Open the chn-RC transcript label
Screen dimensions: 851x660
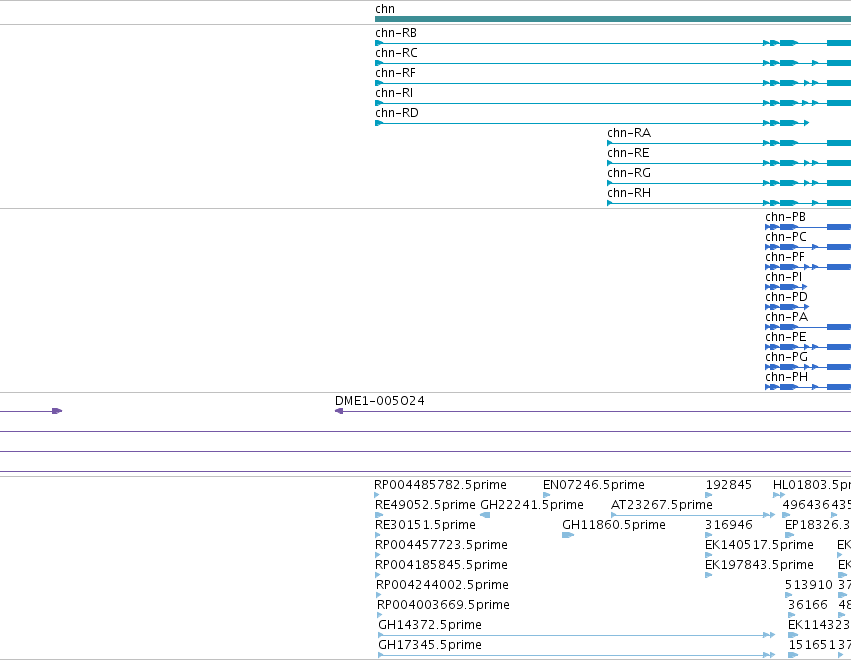(396, 53)
